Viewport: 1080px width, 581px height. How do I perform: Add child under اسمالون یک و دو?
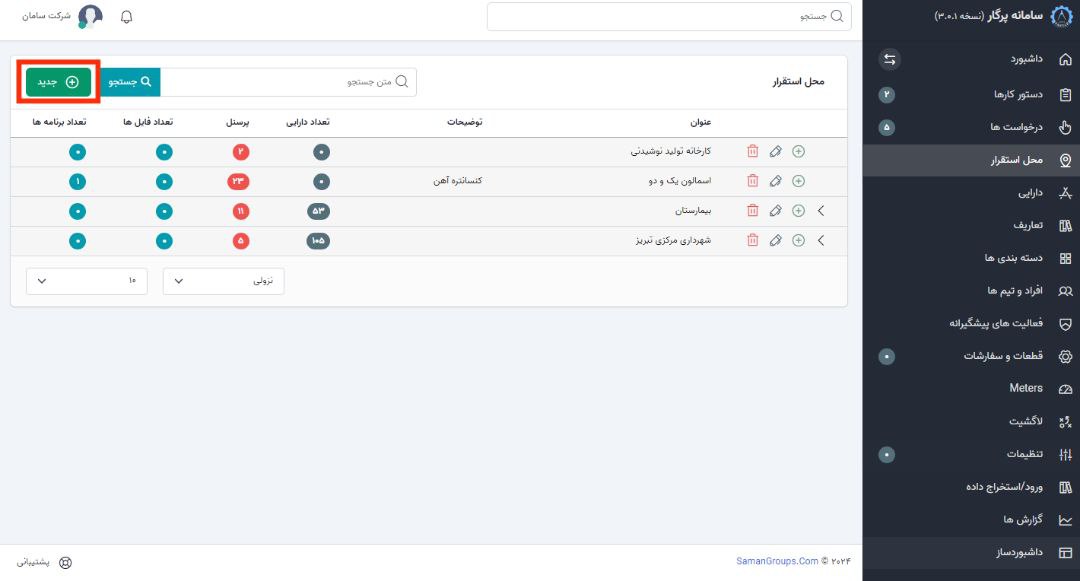coord(798,181)
